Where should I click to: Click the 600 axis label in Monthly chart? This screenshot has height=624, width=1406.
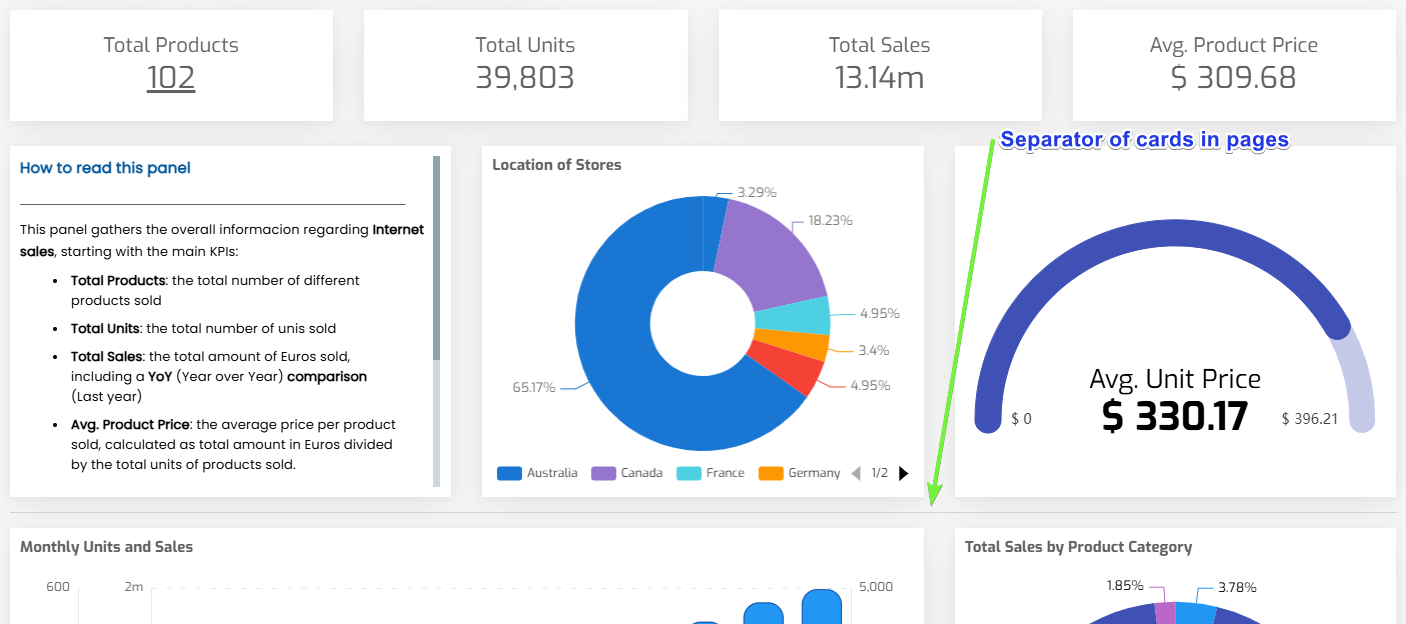(x=58, y=587)
